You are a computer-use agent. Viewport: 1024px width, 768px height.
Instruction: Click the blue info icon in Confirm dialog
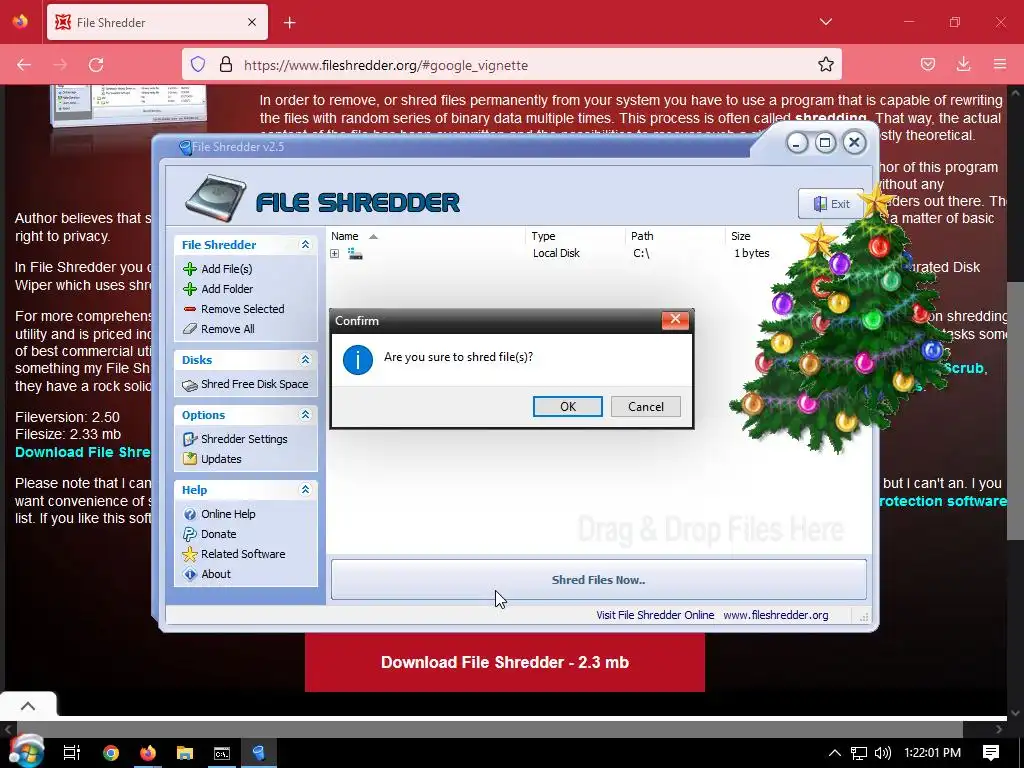tap(358, 360)
